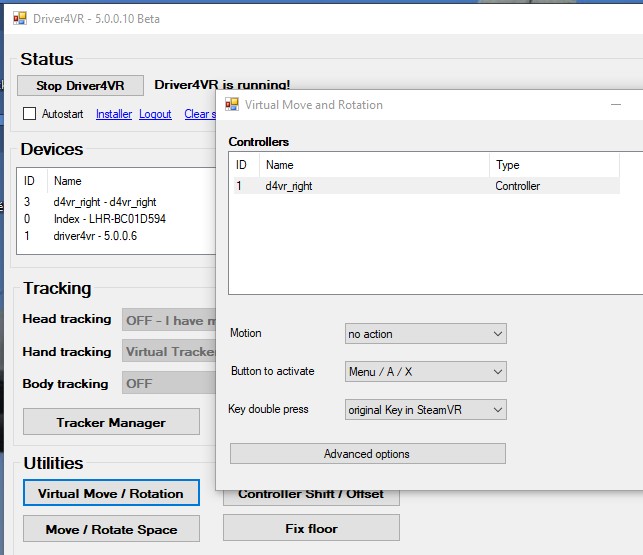Open the Key double press dropdown

[x=426, y=409]
